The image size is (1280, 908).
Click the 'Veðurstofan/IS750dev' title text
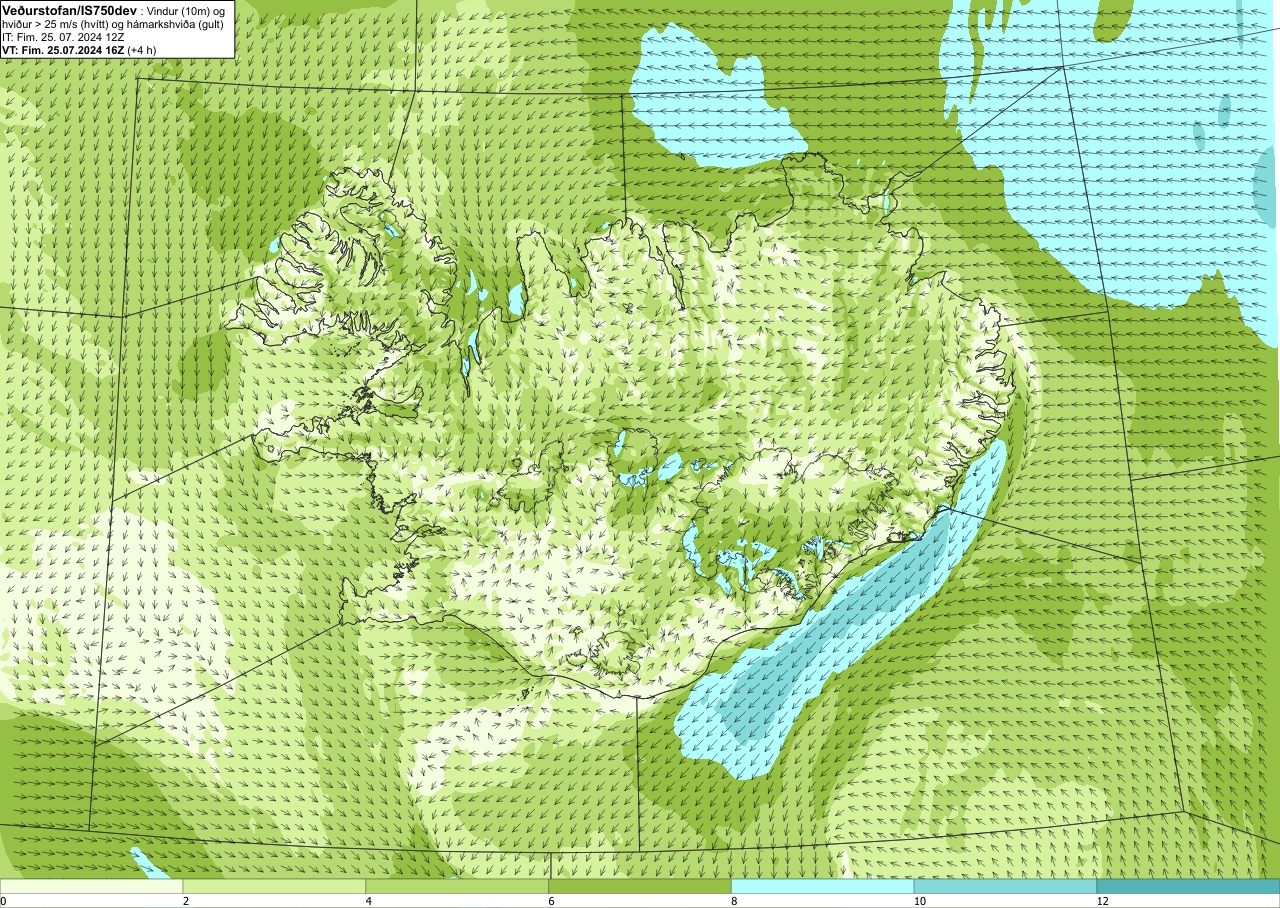(69, 10)
